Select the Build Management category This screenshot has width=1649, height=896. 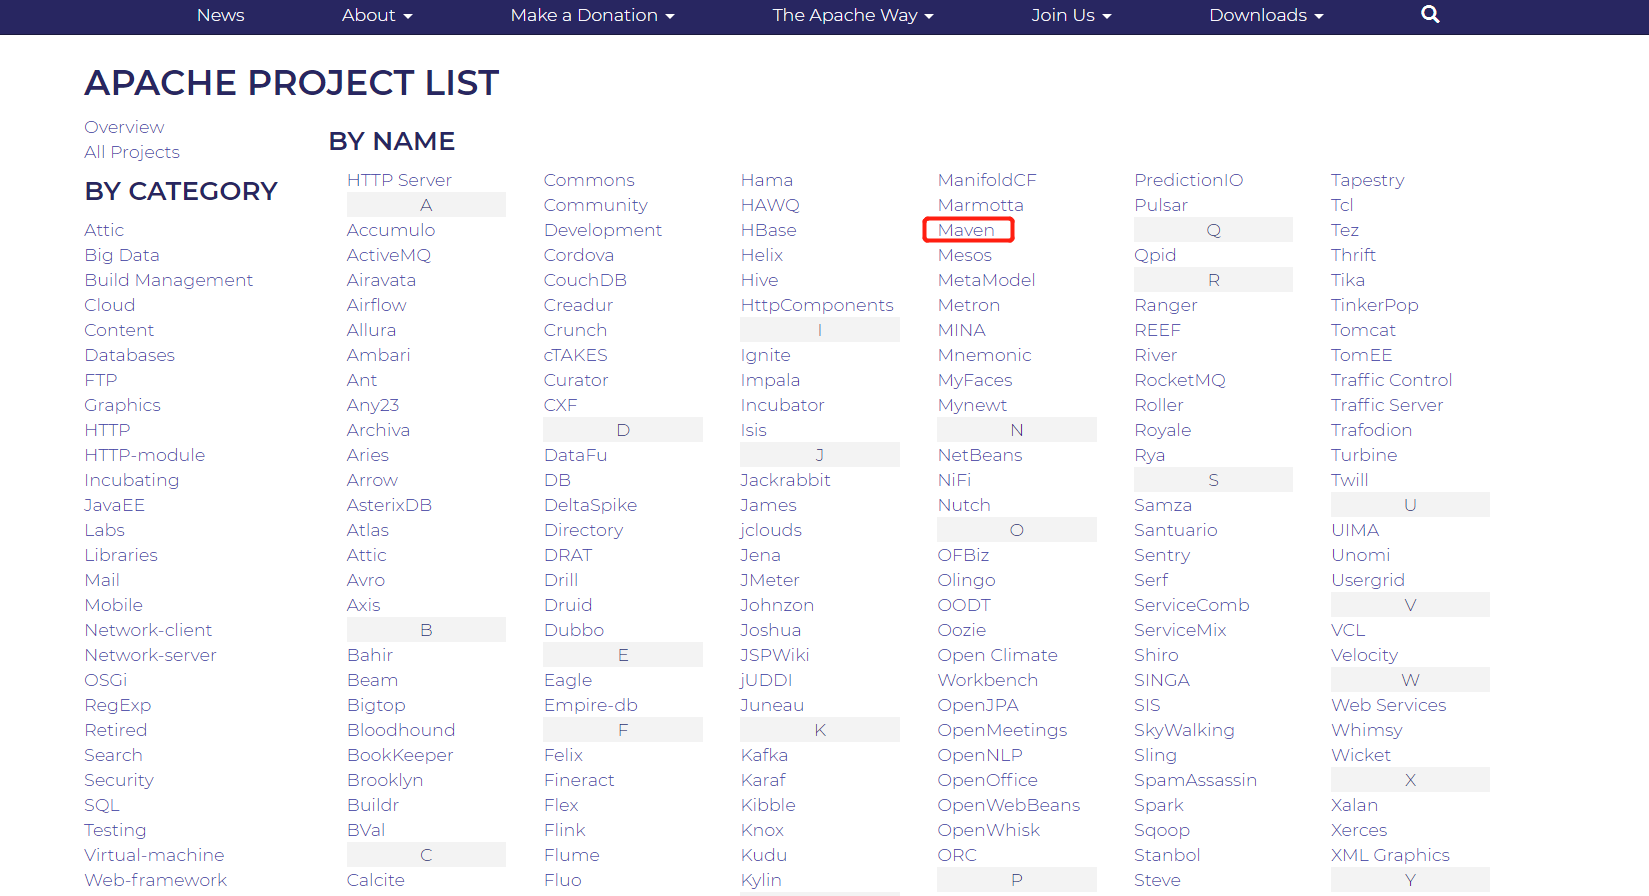coord(169,280)
